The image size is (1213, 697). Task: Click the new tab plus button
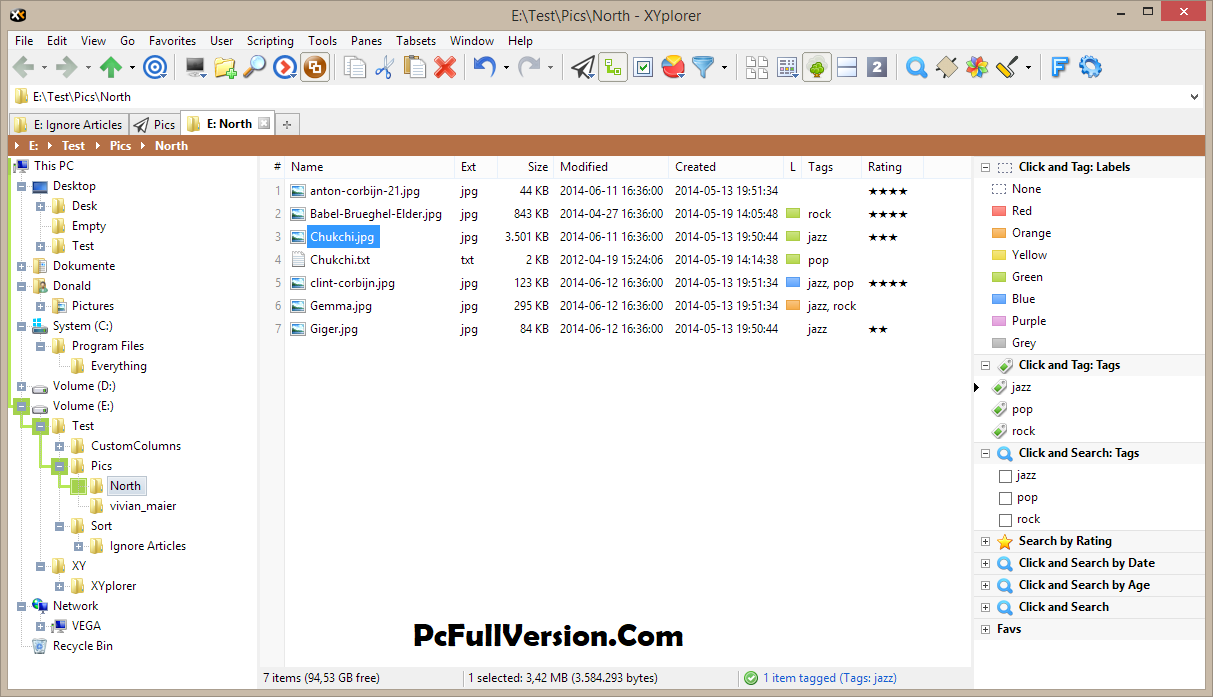pos(287,124)
